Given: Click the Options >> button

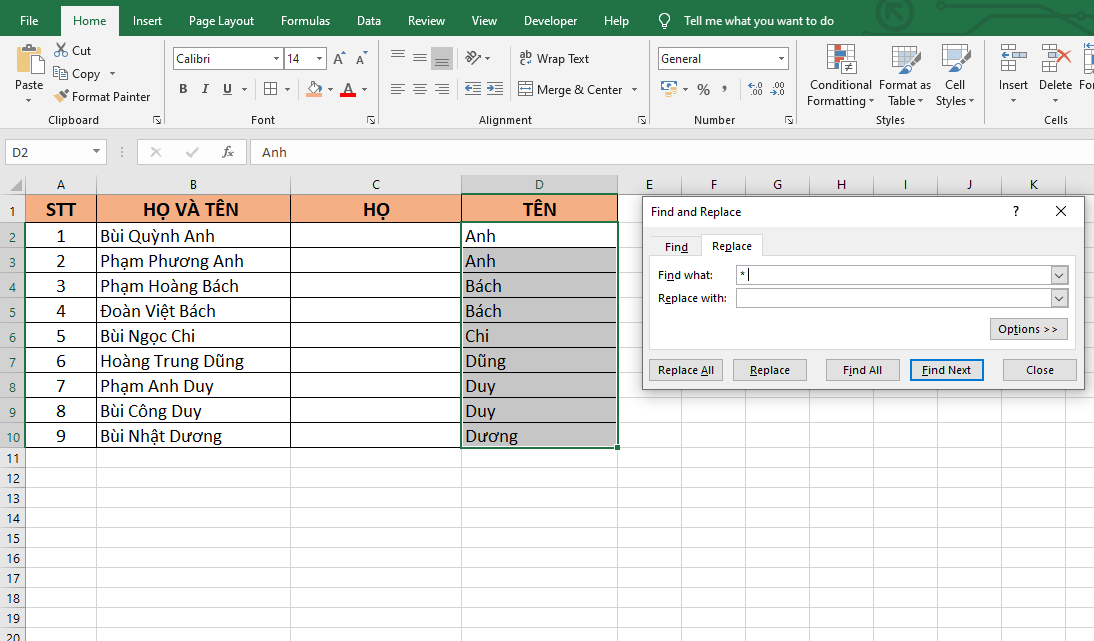Looking at the screenshot, I should pos(1027,329).
